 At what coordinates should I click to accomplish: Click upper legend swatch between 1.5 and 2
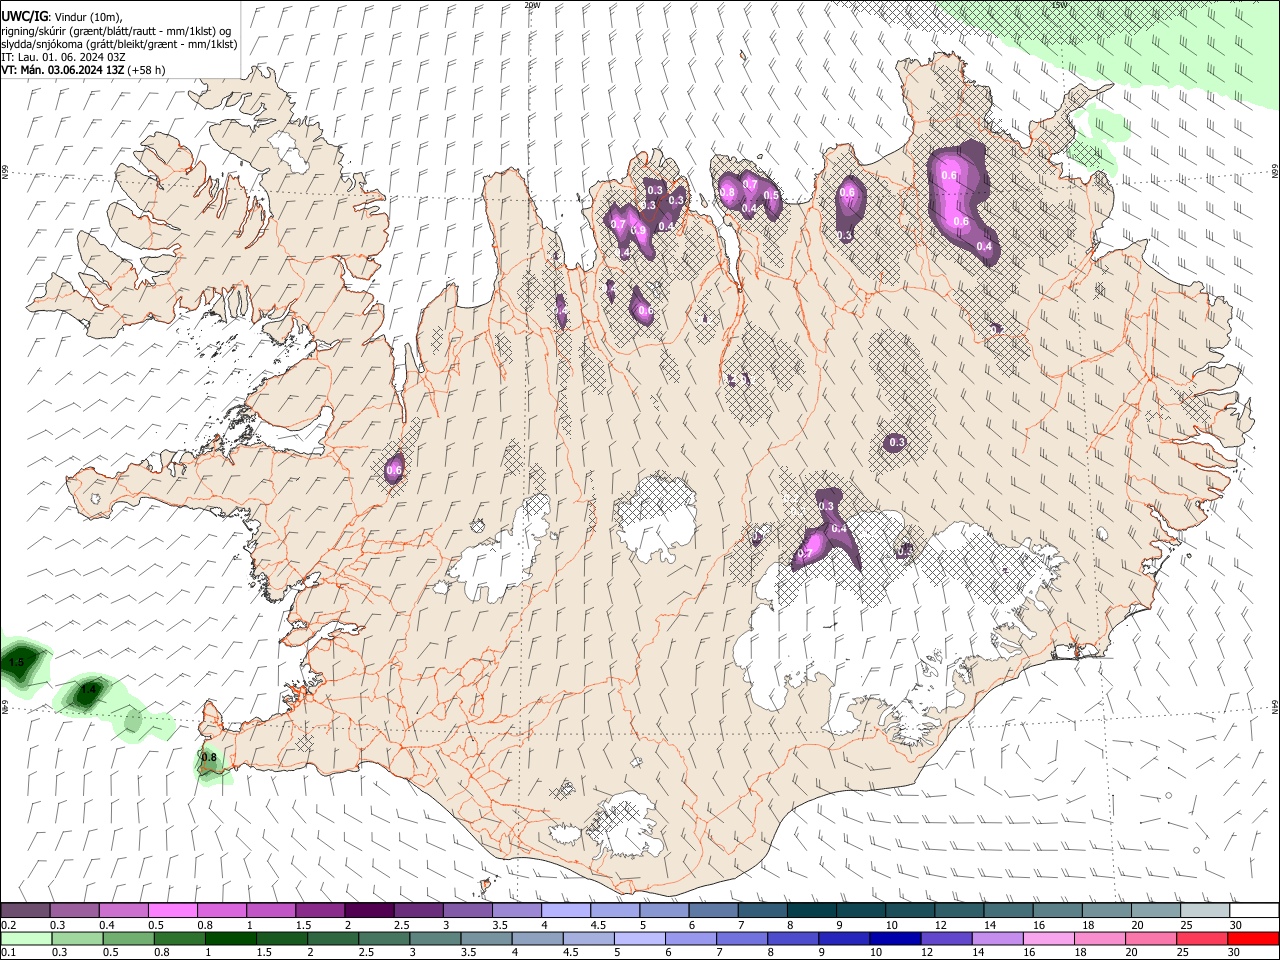point(320,910)
